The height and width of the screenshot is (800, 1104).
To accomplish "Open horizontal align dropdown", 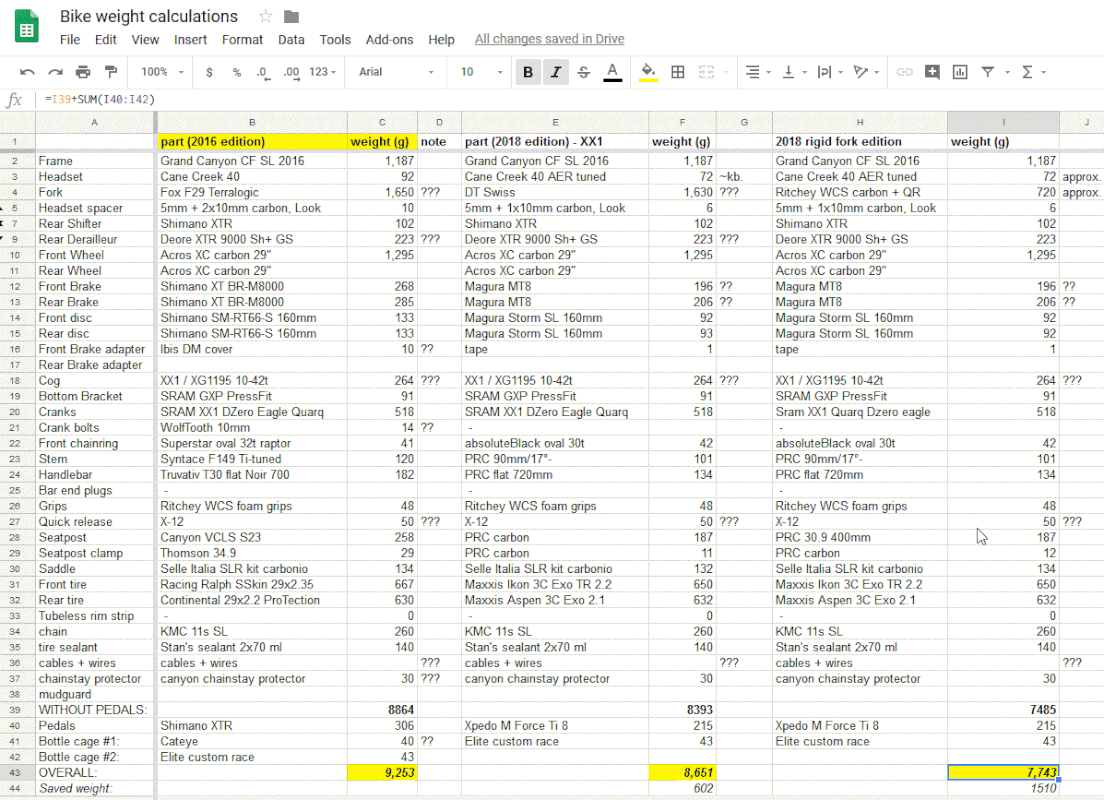I will tap(758, 72).
